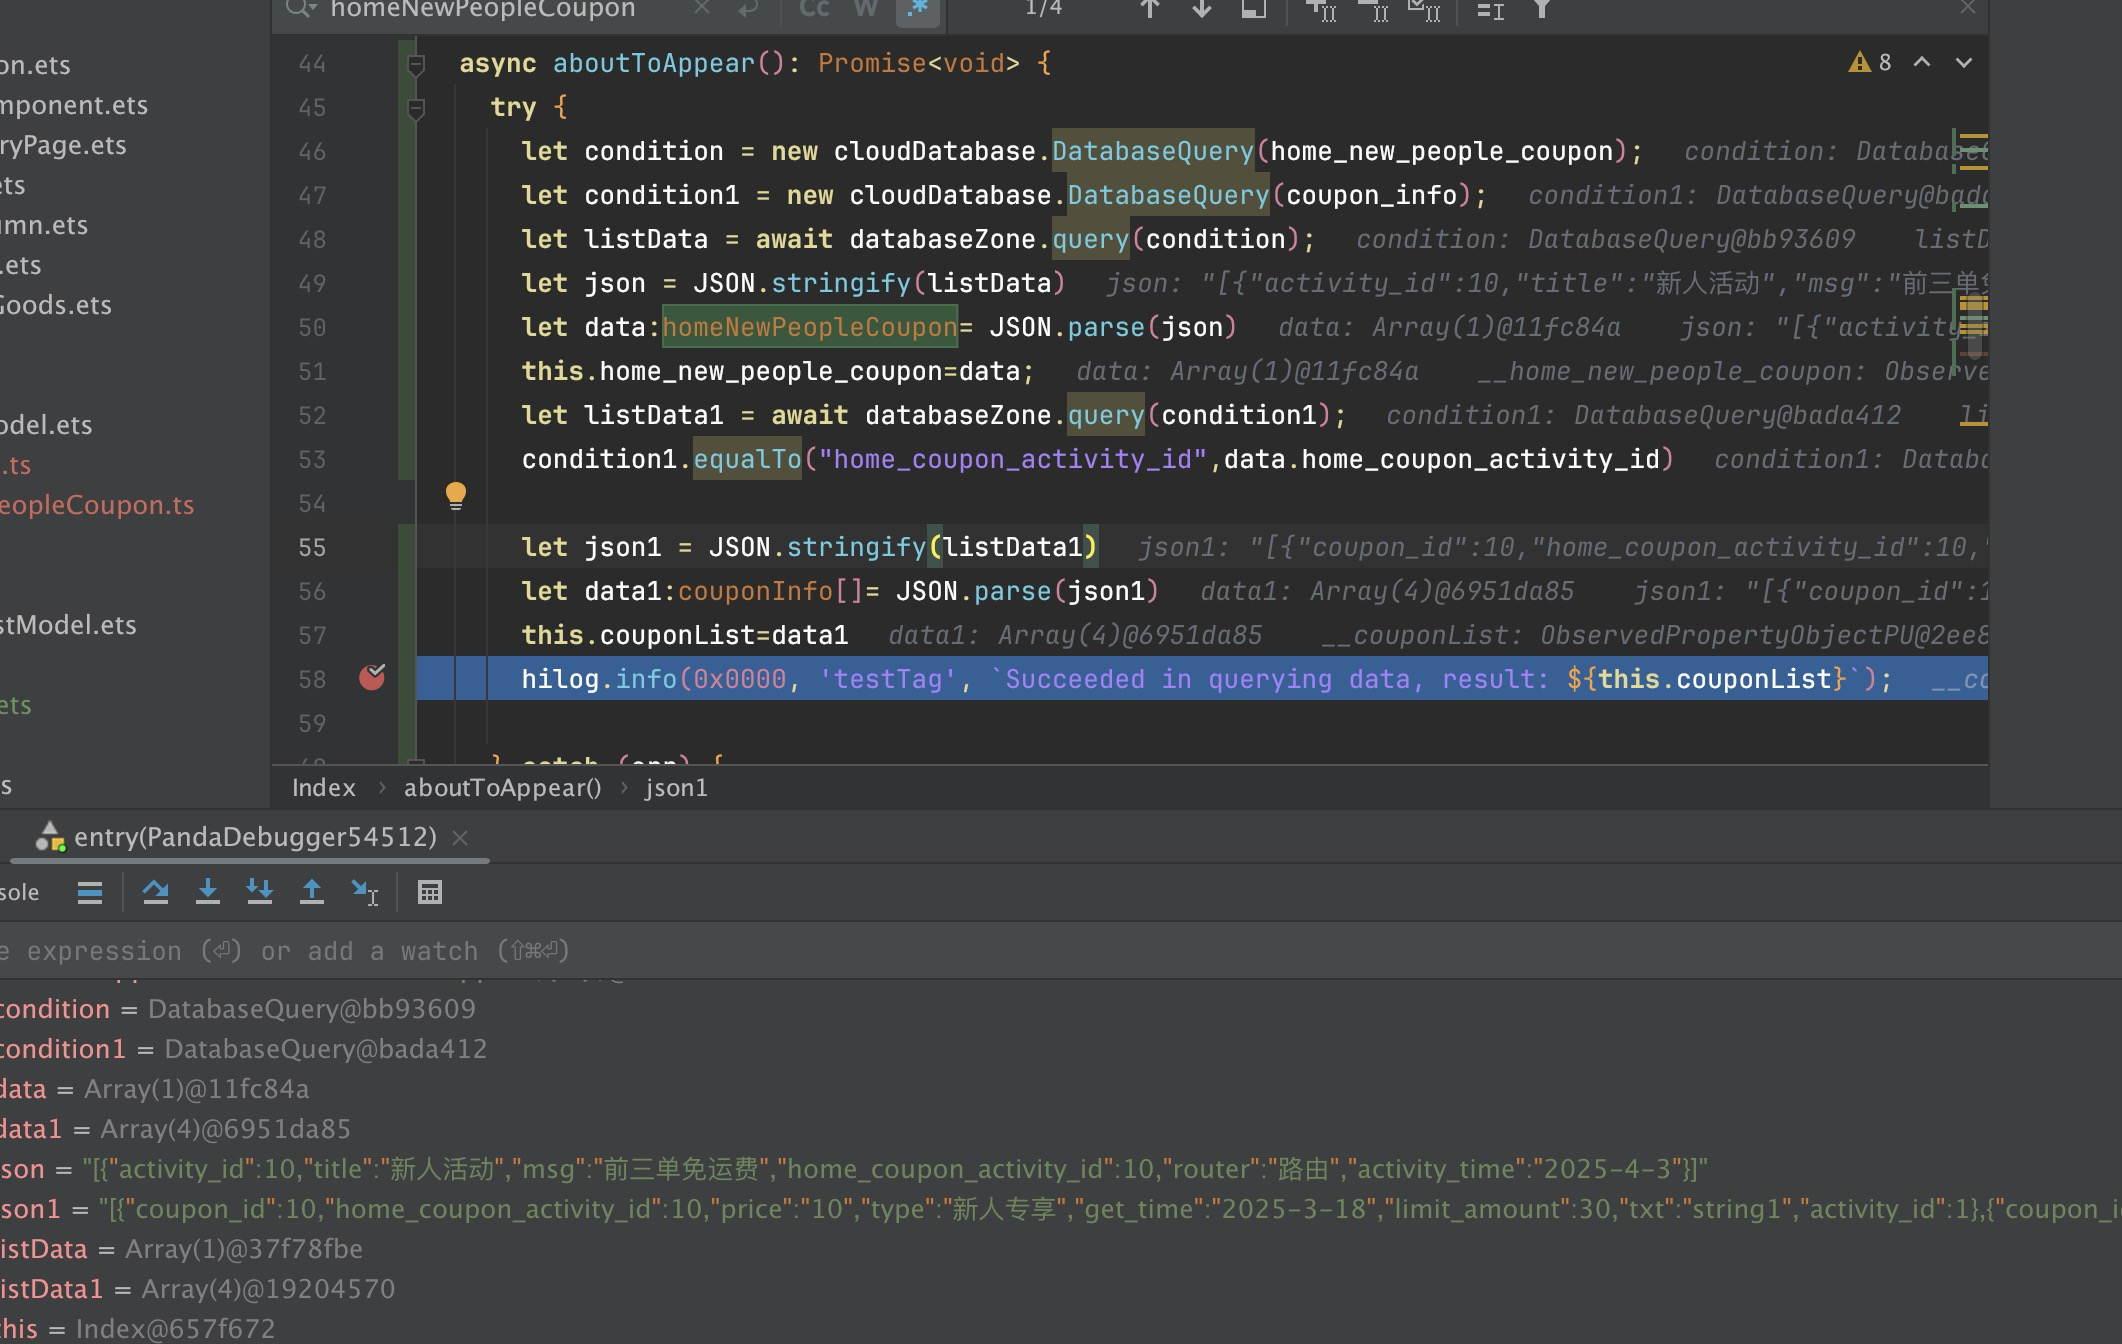
Task: Collapse the try block fold marker
Action: 416,108
